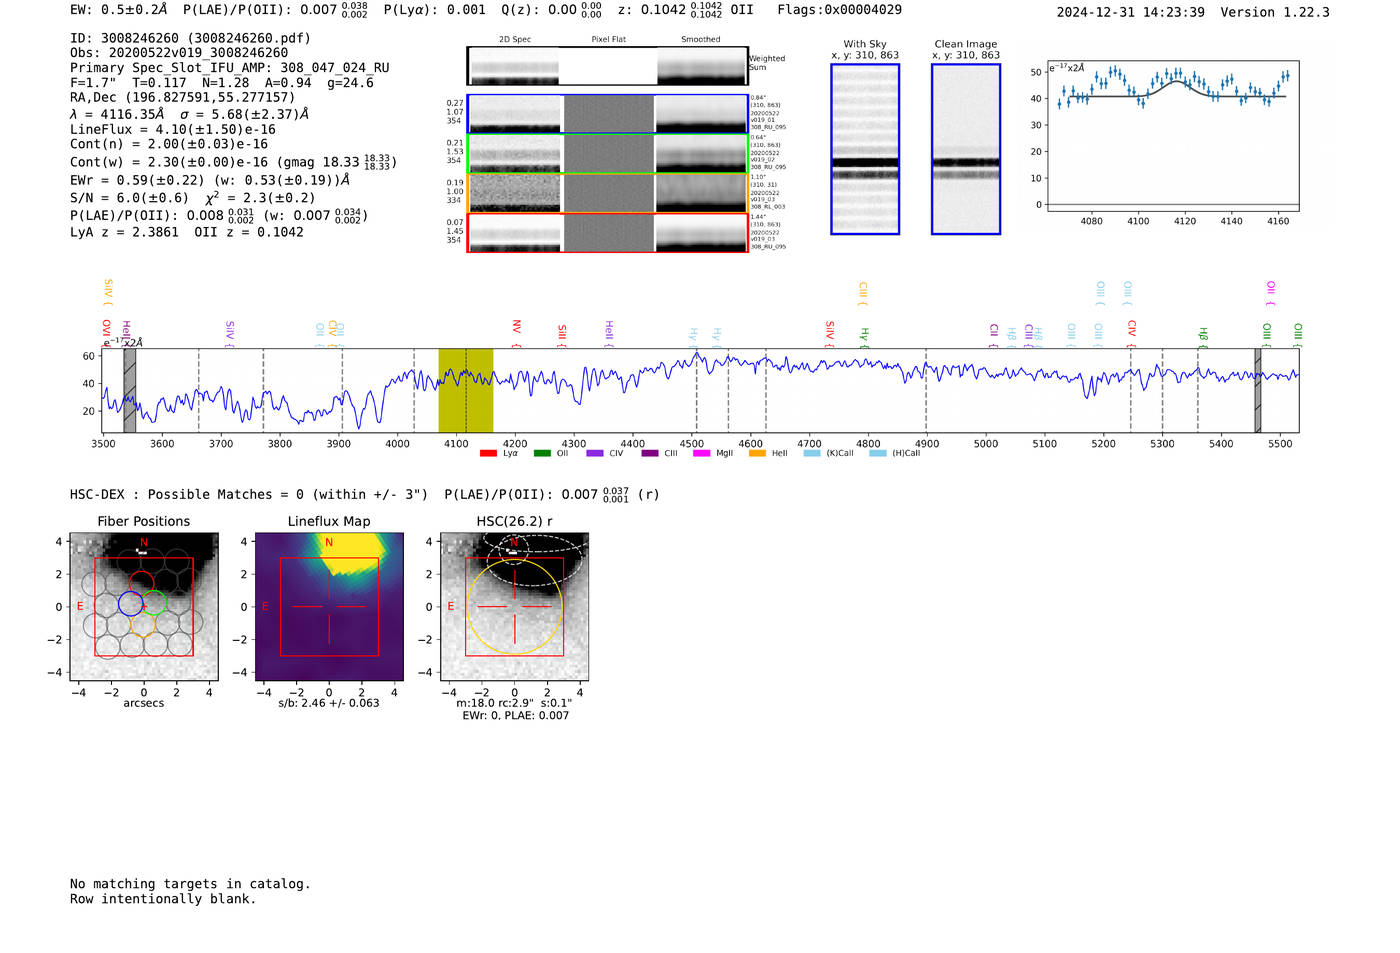Click the green fiber circle in Fiber Positions

tap(154, 603)
